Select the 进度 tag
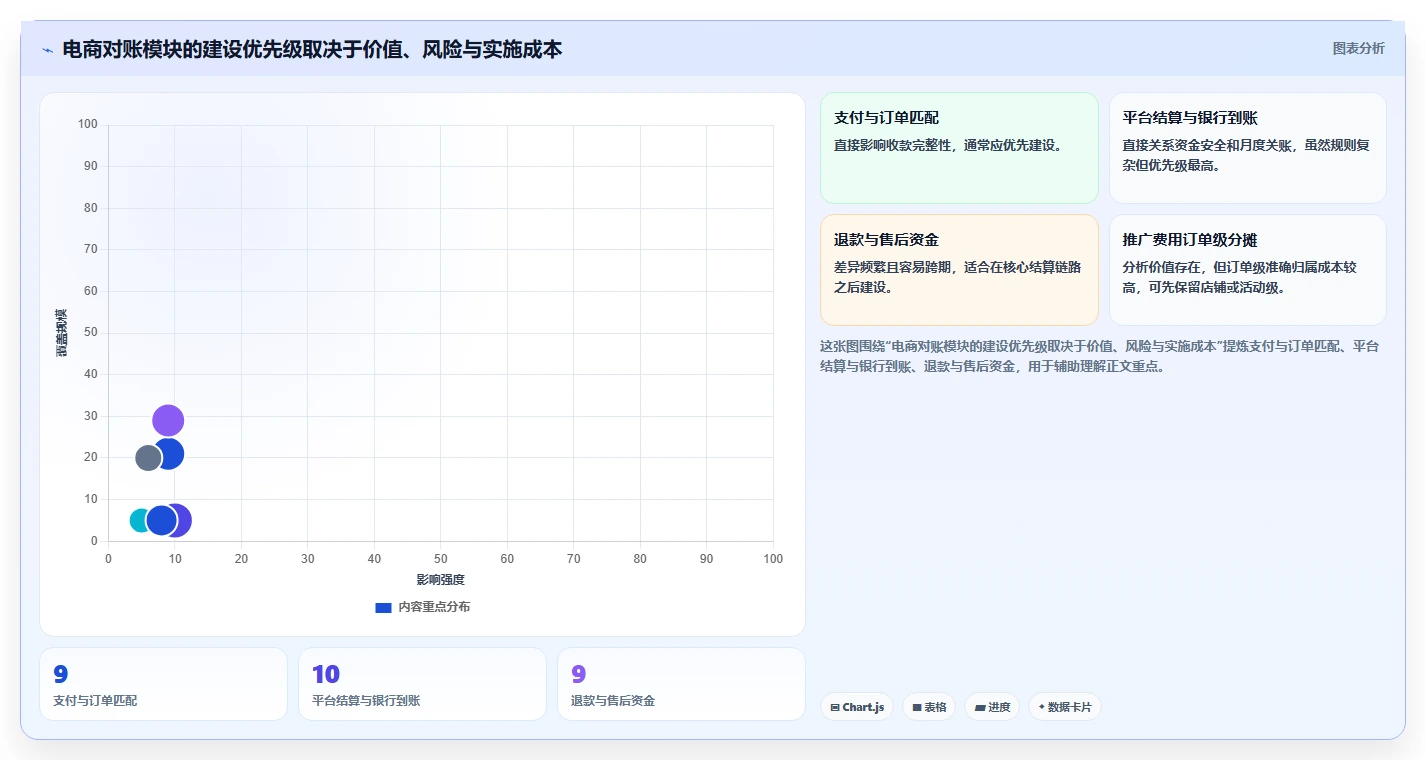 [992, 707]
